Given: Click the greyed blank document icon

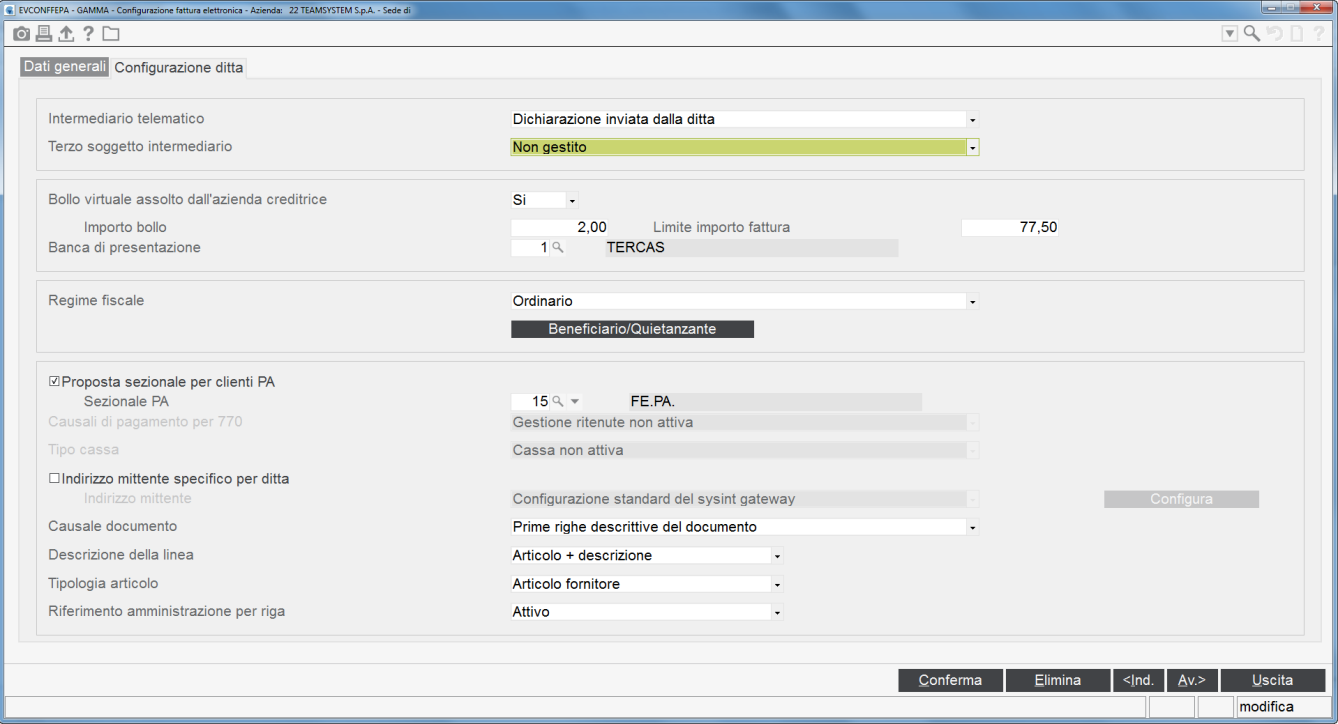Looking at the screenshot, I should pos(1296,34).
